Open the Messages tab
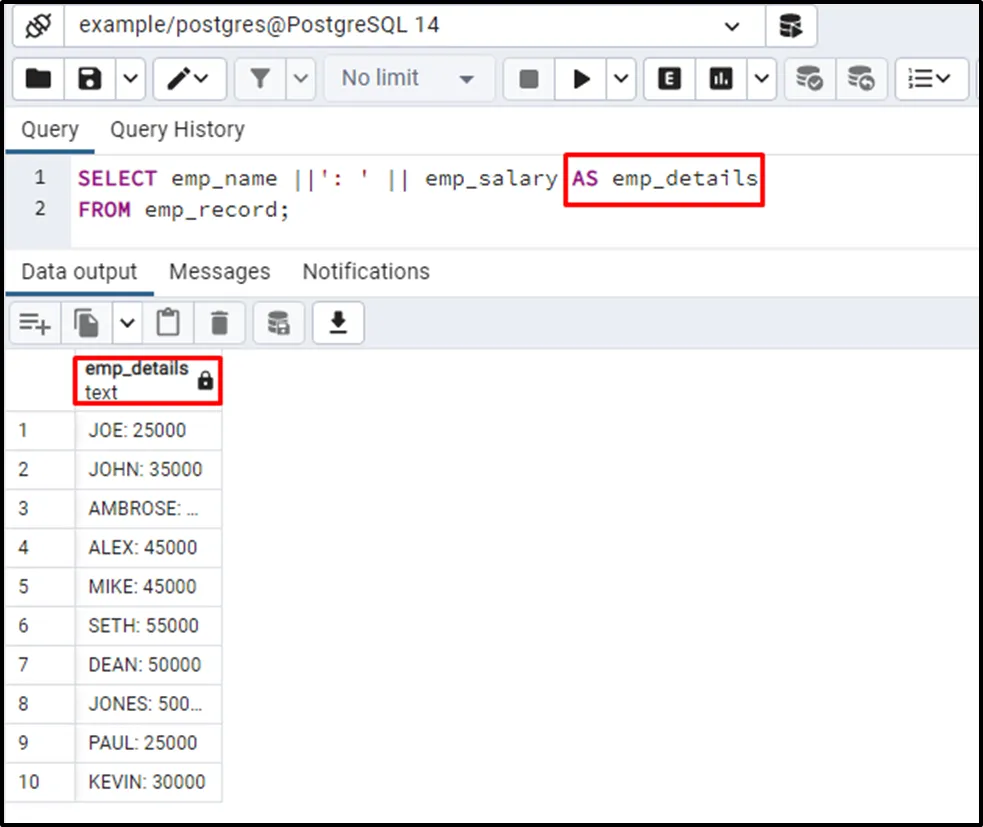The width and height of the screenshot is (983, 827). click(219, 272)
